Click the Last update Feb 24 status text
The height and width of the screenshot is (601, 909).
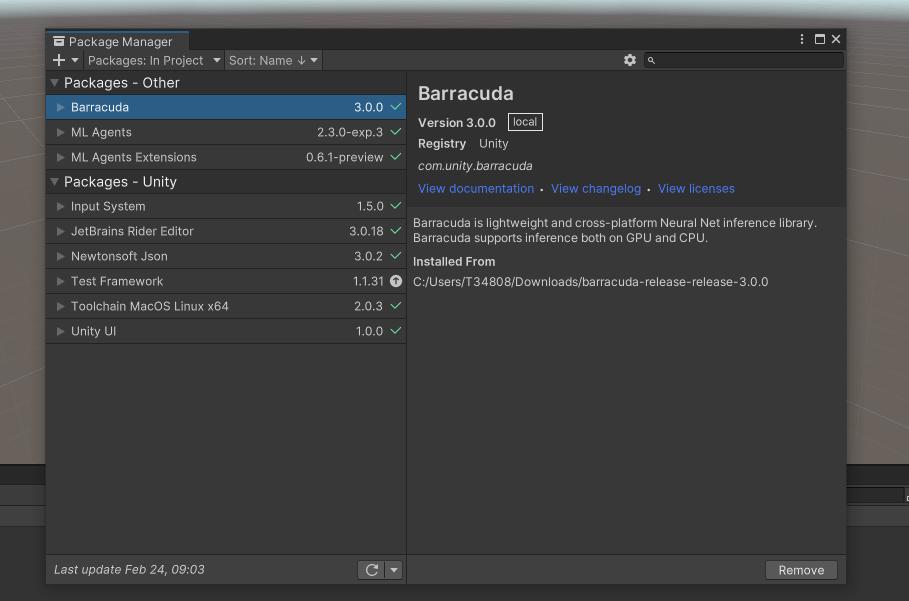pyautogui.click(x=129, y=570)
